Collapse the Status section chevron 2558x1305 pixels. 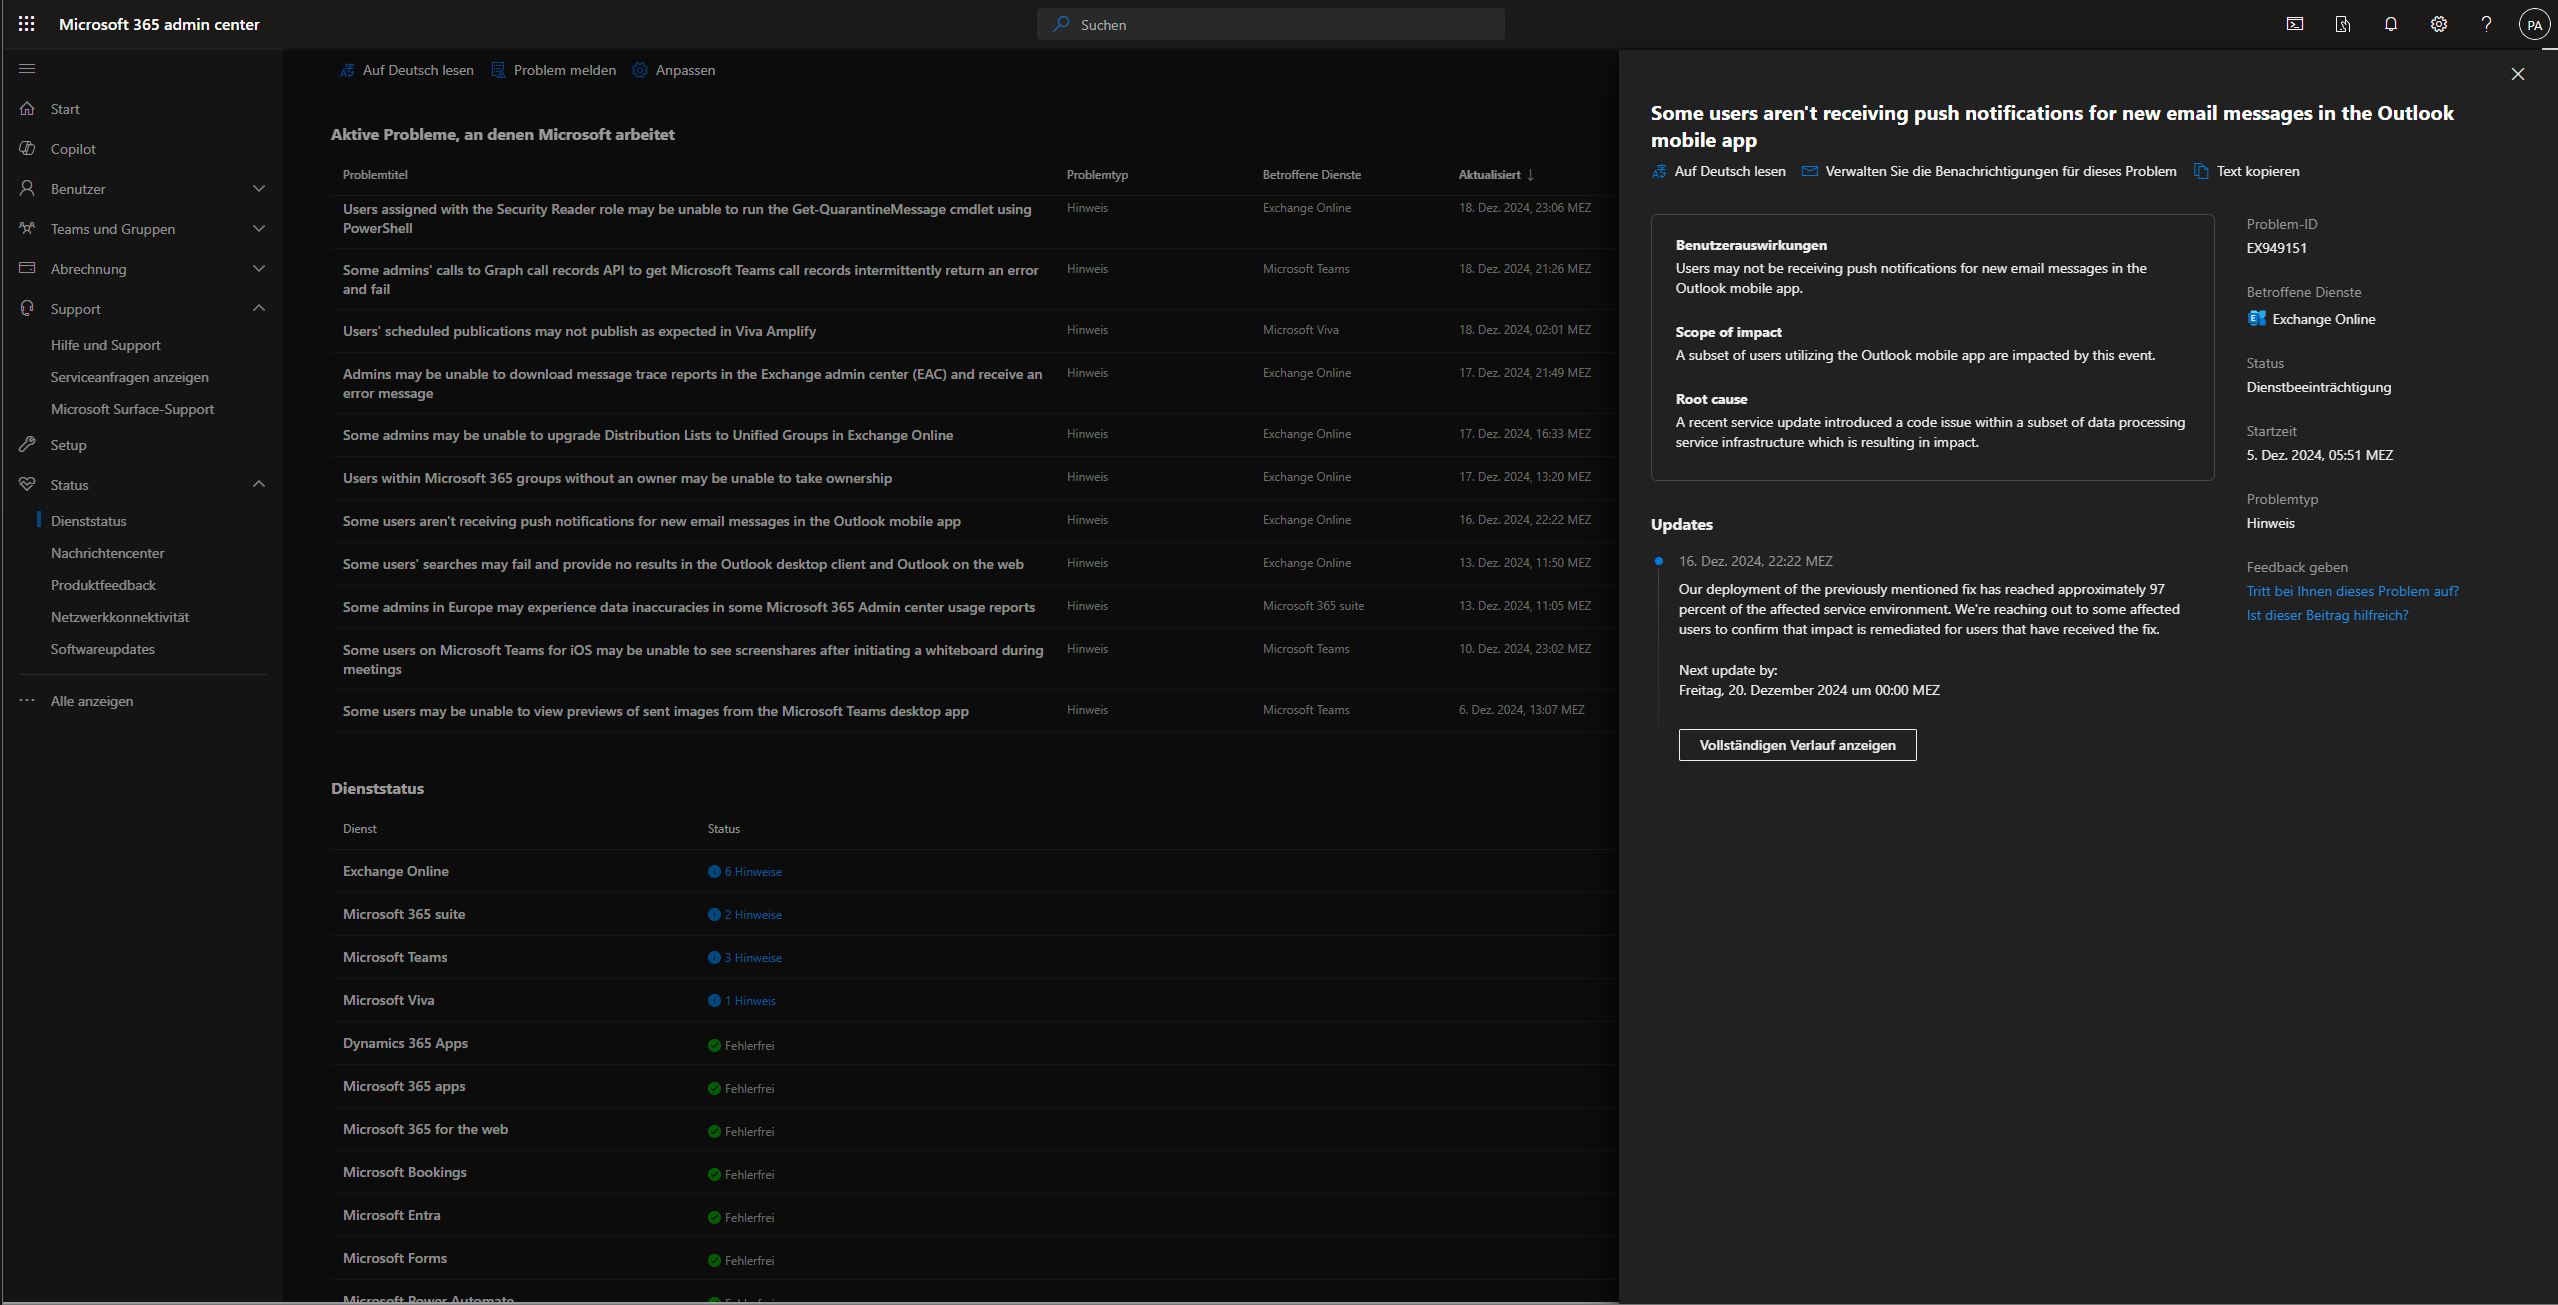[259, 484]
